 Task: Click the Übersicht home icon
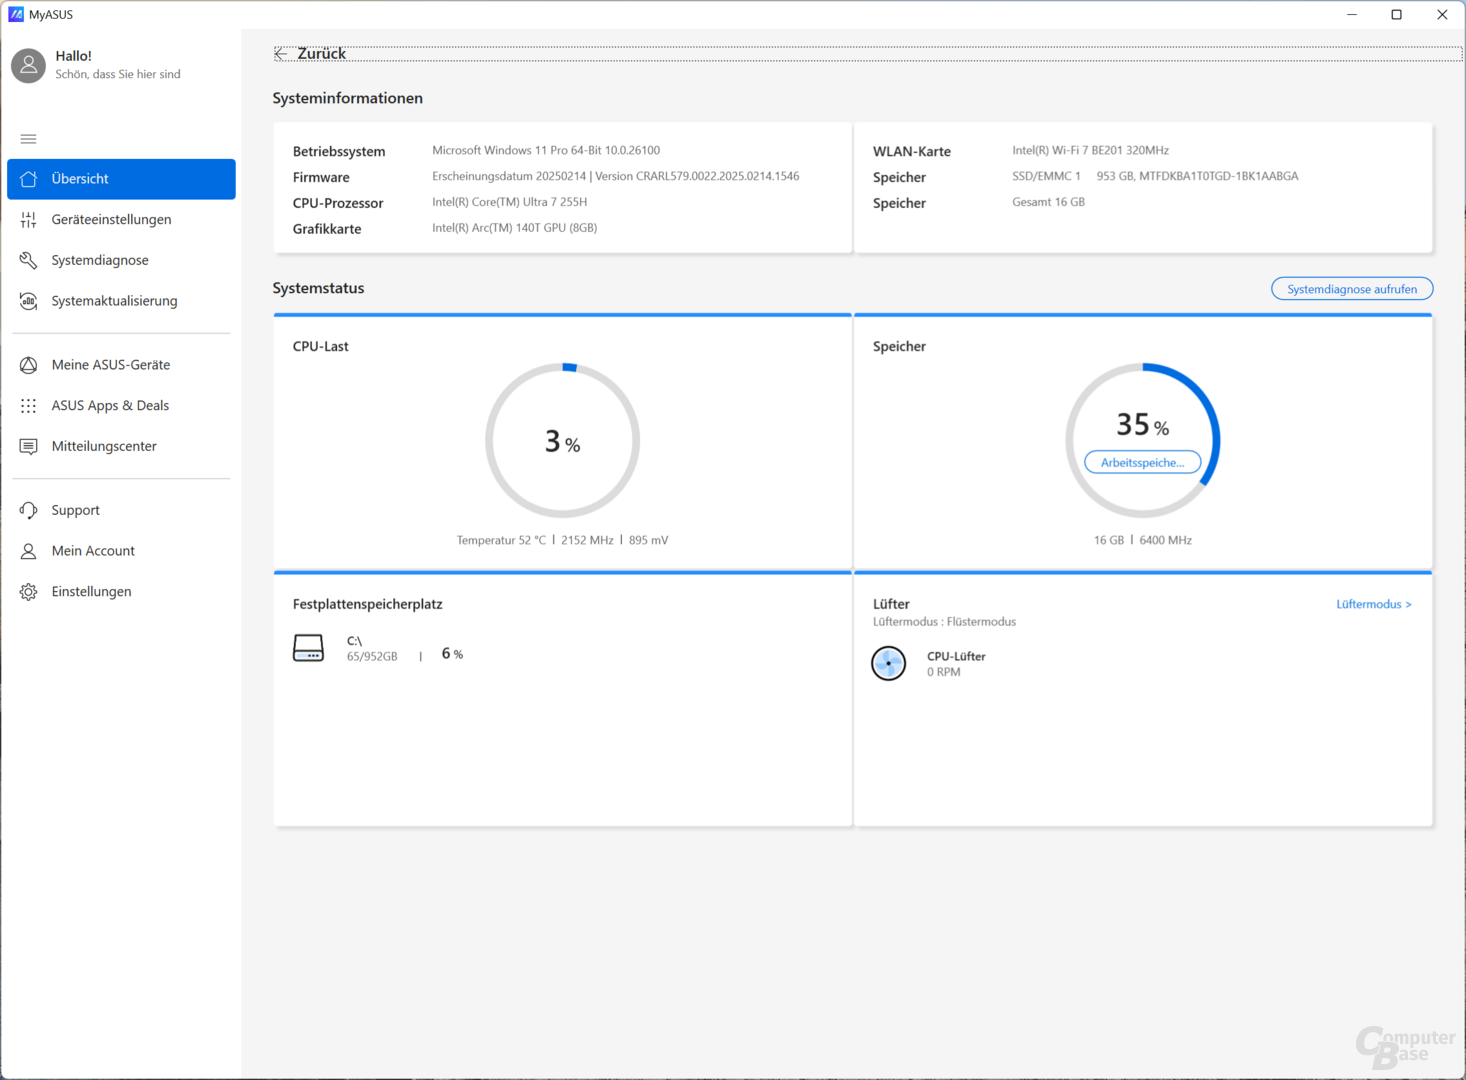[x=28, y=179]
